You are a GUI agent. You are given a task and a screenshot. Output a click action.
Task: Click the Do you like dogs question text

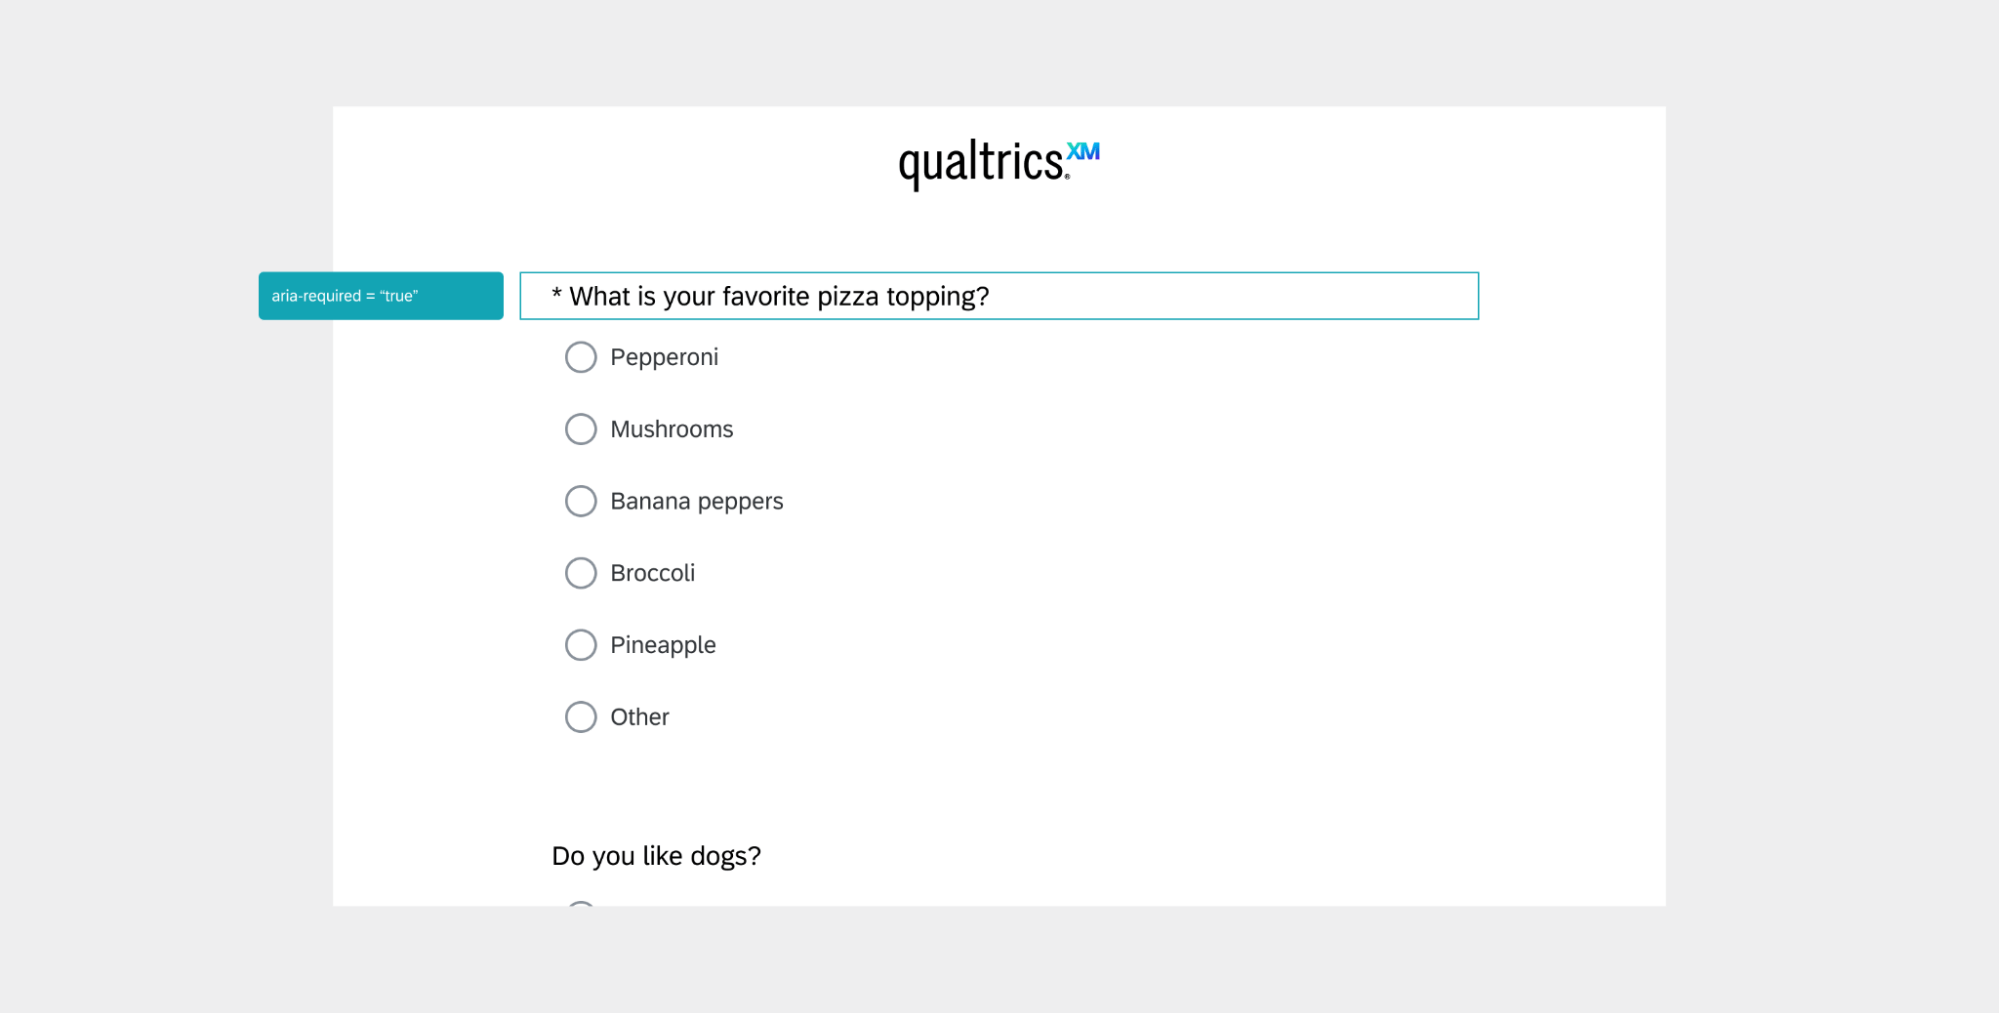(656, 856)
